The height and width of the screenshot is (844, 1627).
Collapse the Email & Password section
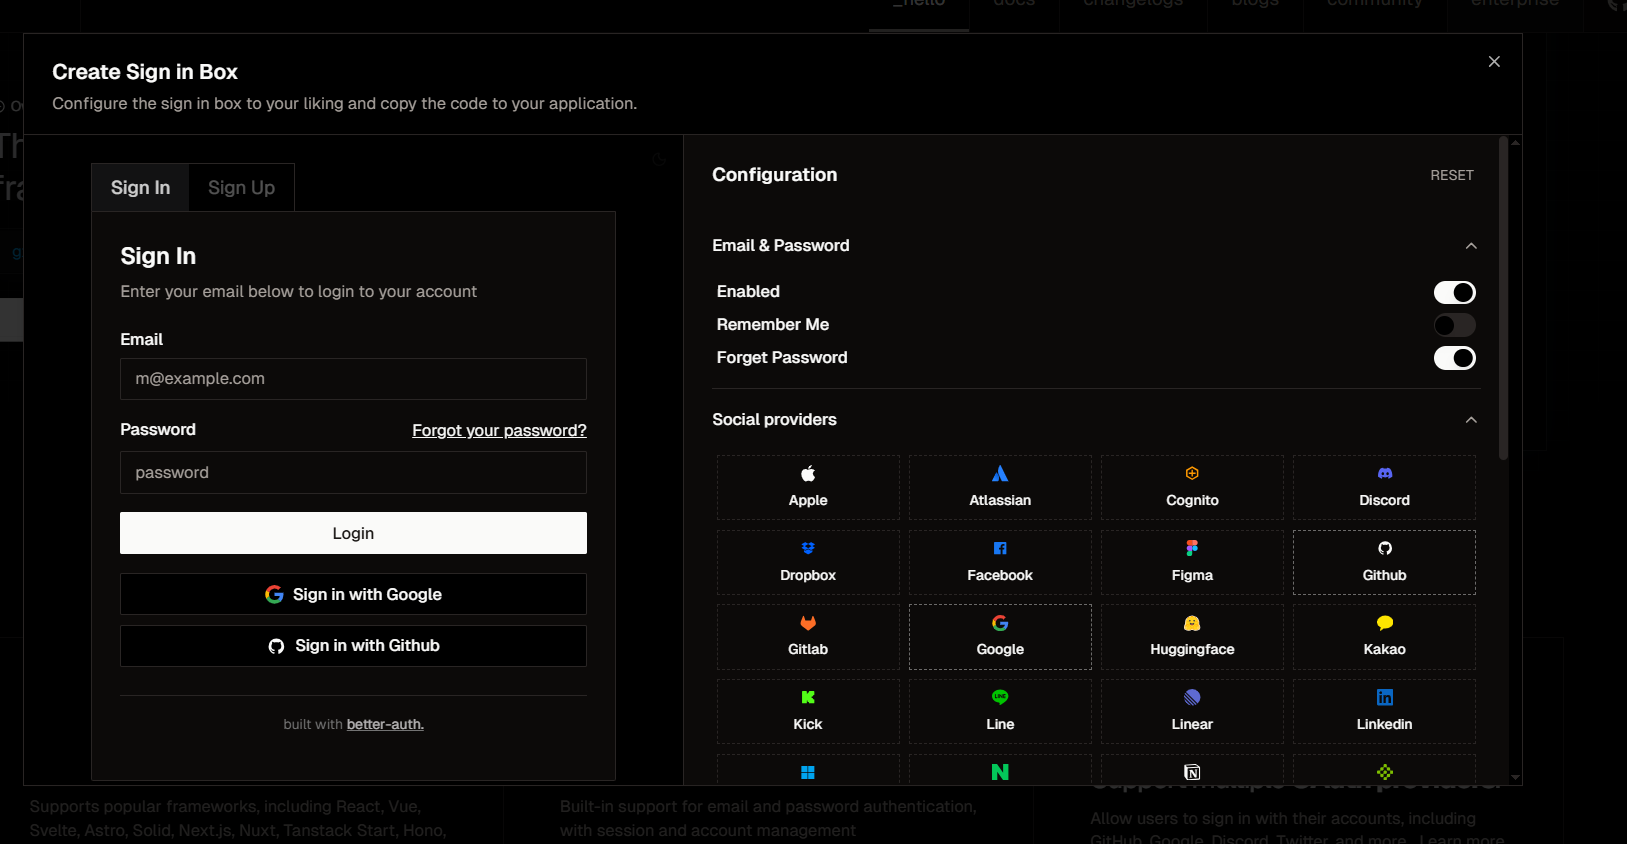pyautogui.click(x=1471, y=246)
